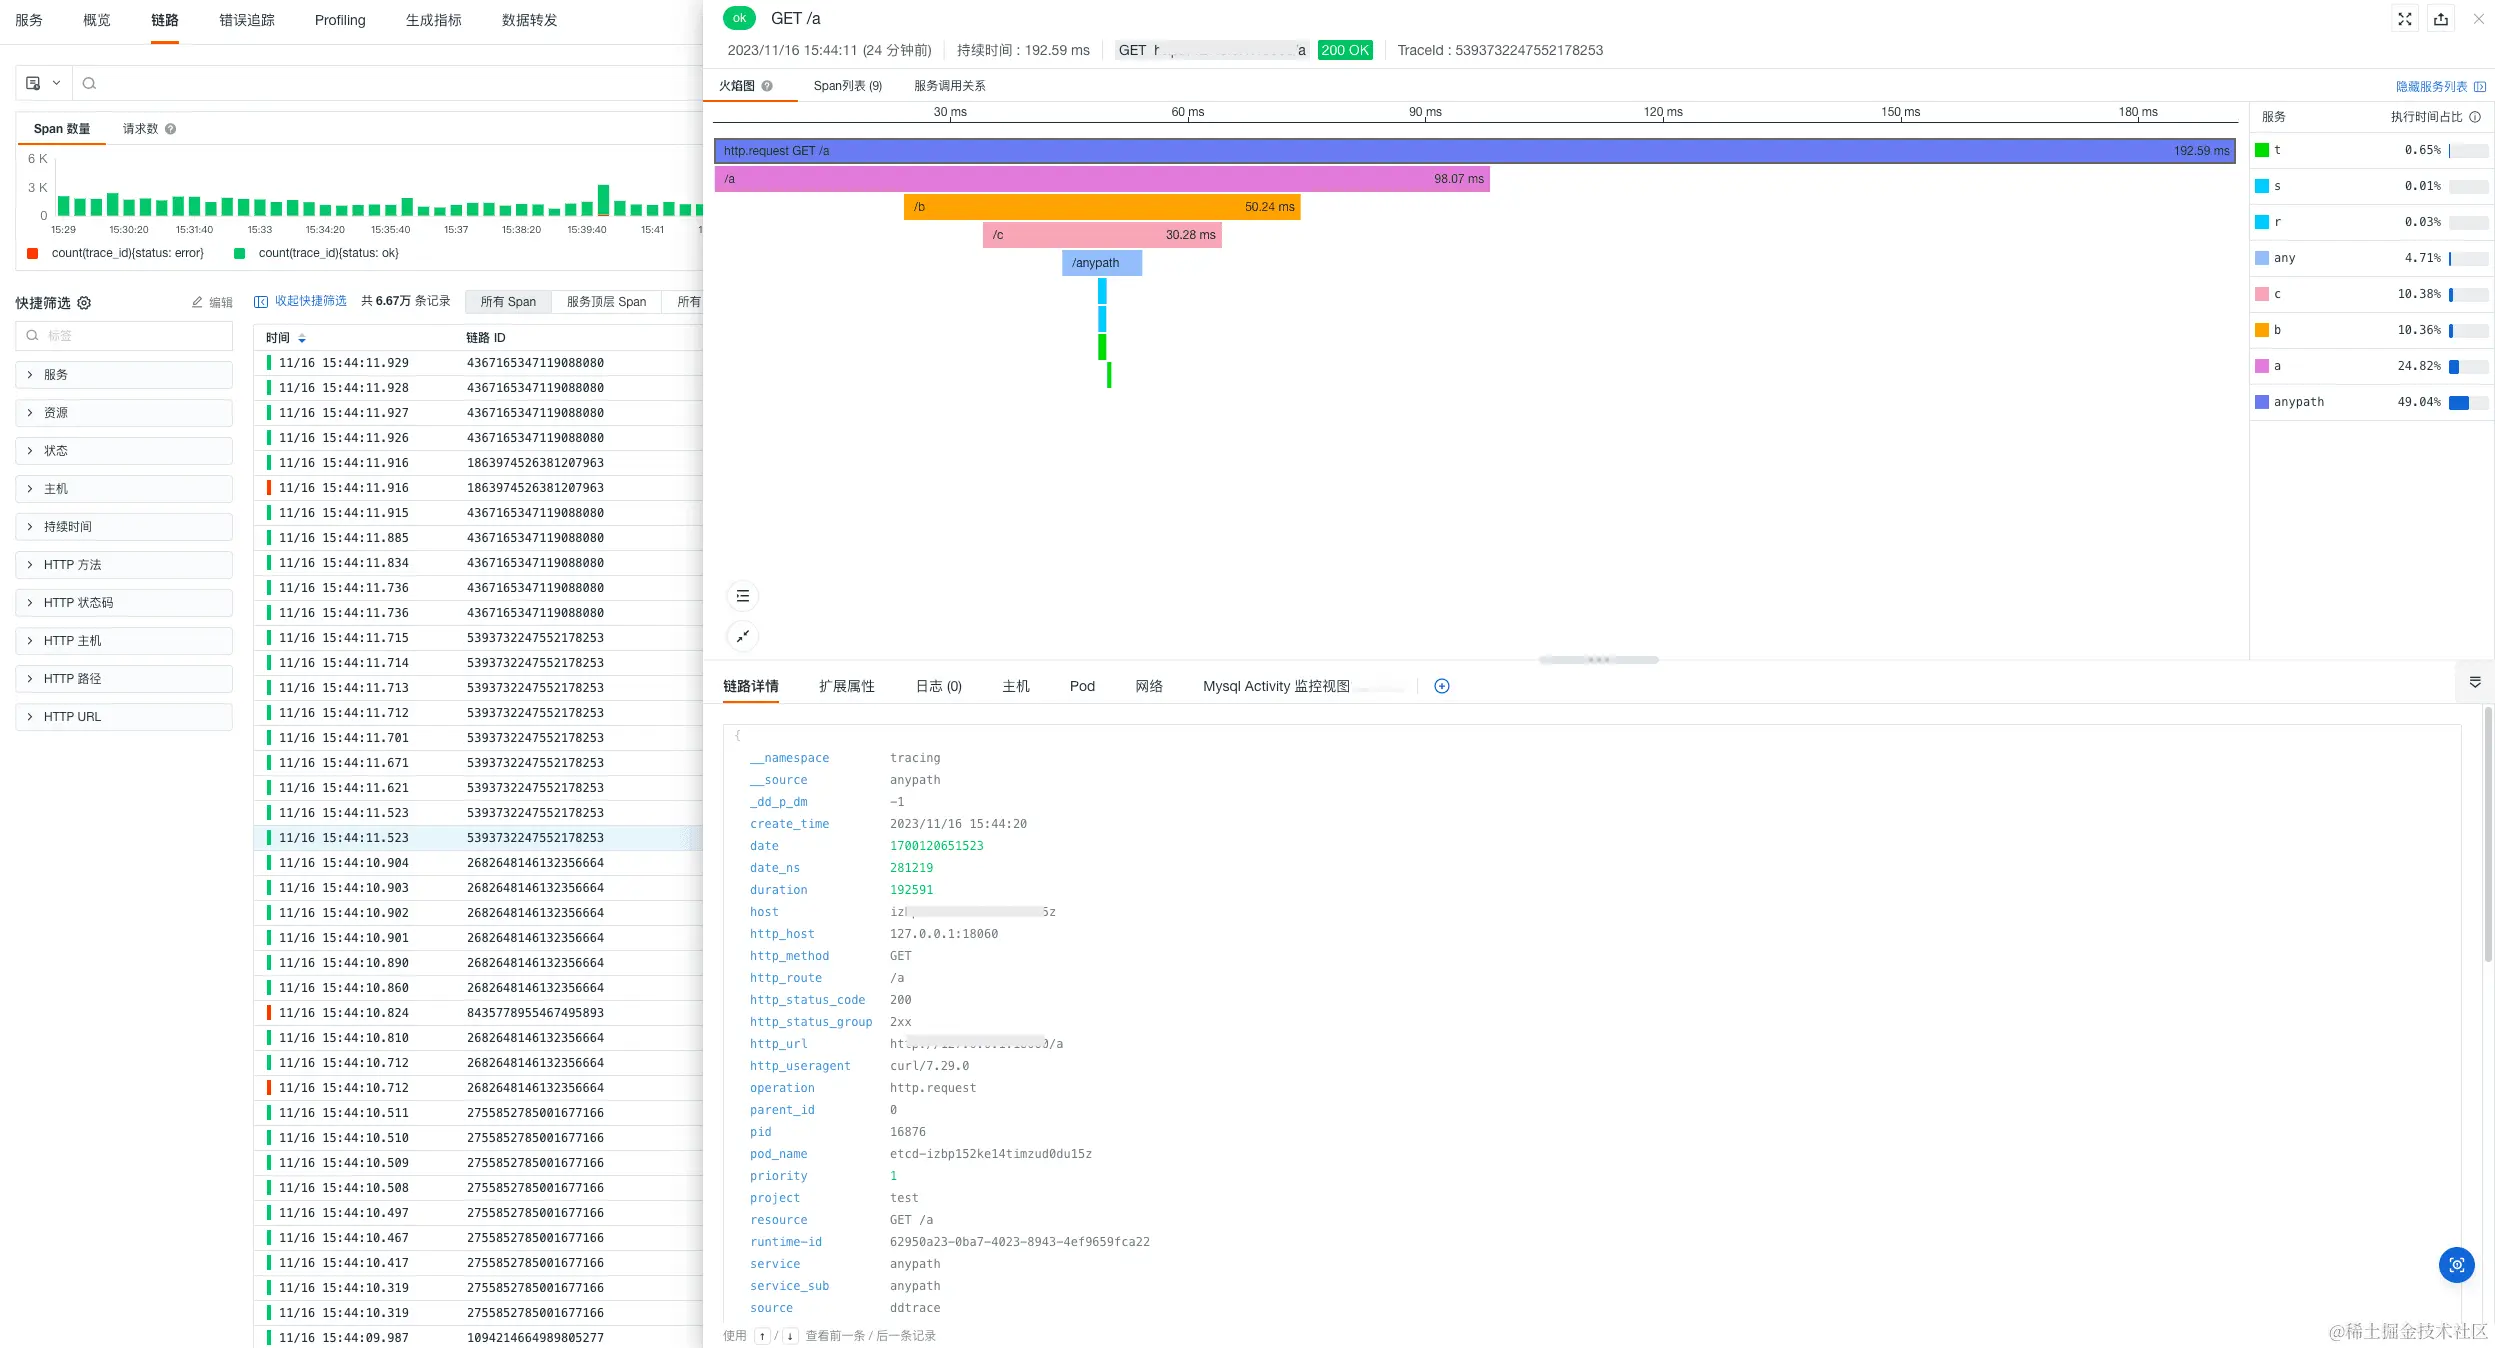Expand the HTTP 状态码 filter group

(78, 603)
